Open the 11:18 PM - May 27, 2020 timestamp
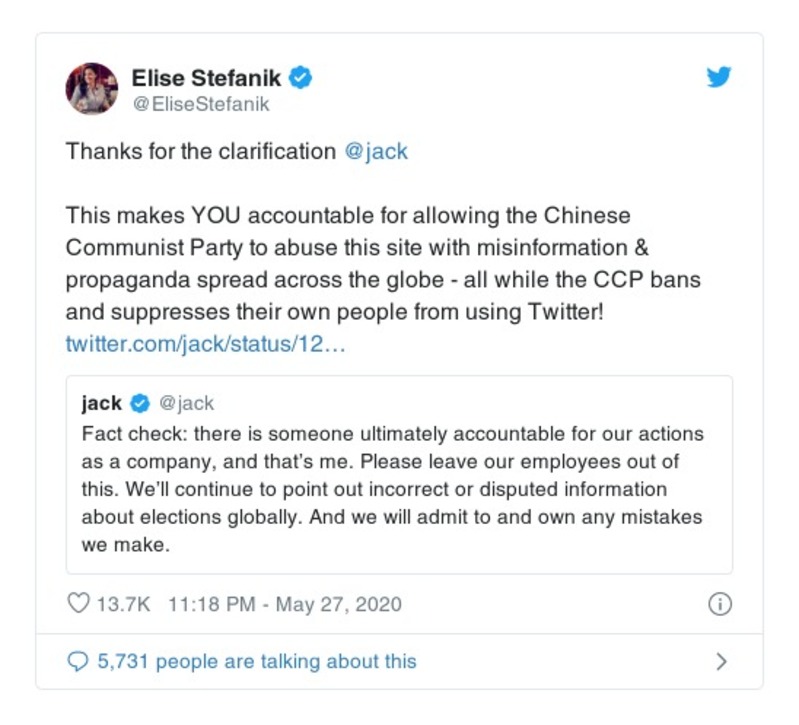 [x=285, y=604]
